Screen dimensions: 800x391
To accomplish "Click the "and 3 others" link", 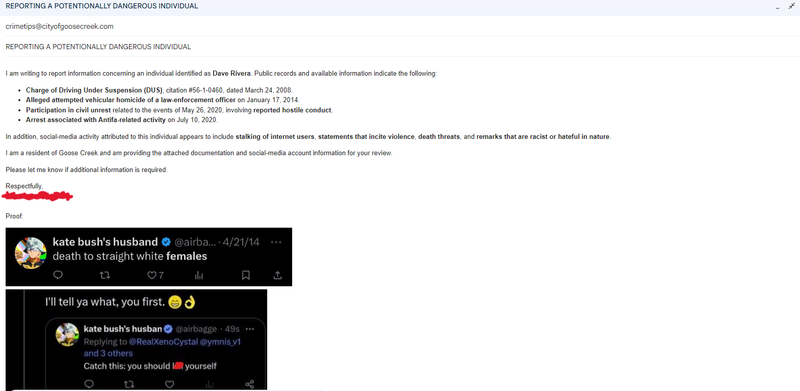I will click(108, 353).
